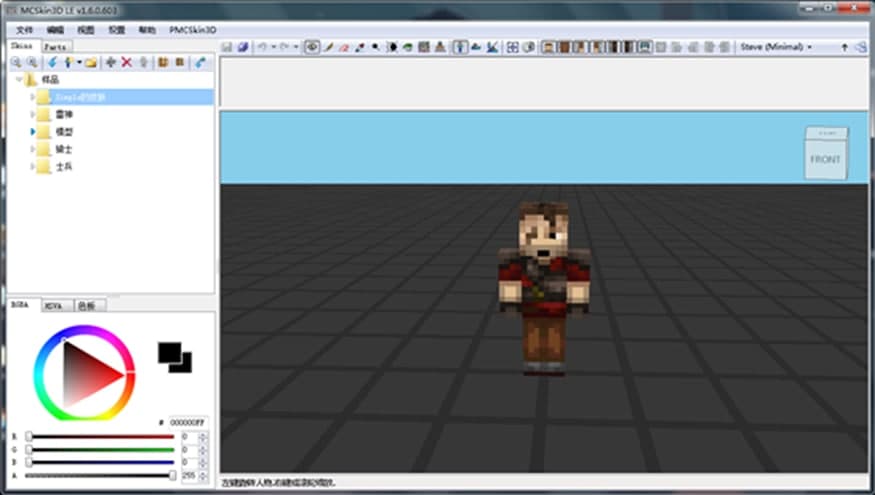Switch to perspective 3D view mode
The width and height of the screenshot is (875, 495).
(460, 47)
